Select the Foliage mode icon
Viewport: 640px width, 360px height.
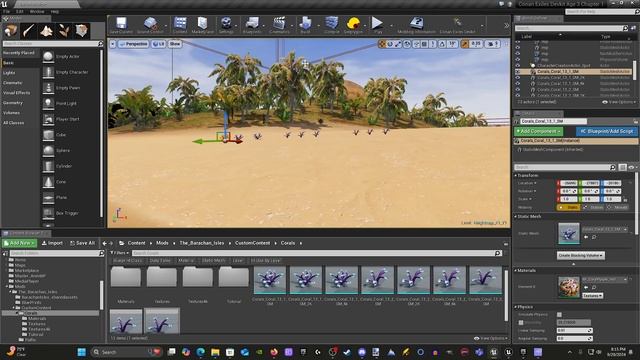[x=64, y=31]
